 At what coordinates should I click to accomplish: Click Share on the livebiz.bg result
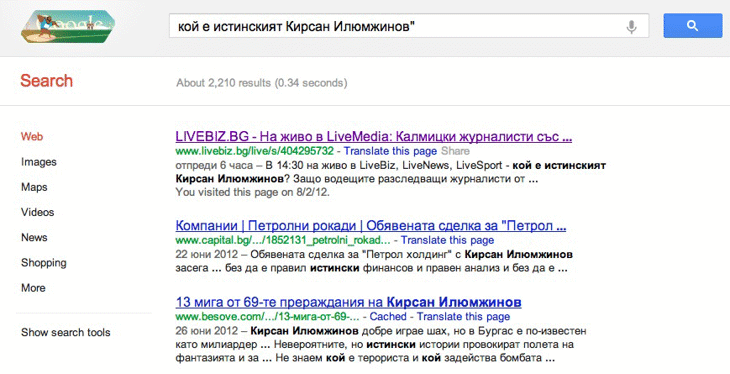[455, 151]
